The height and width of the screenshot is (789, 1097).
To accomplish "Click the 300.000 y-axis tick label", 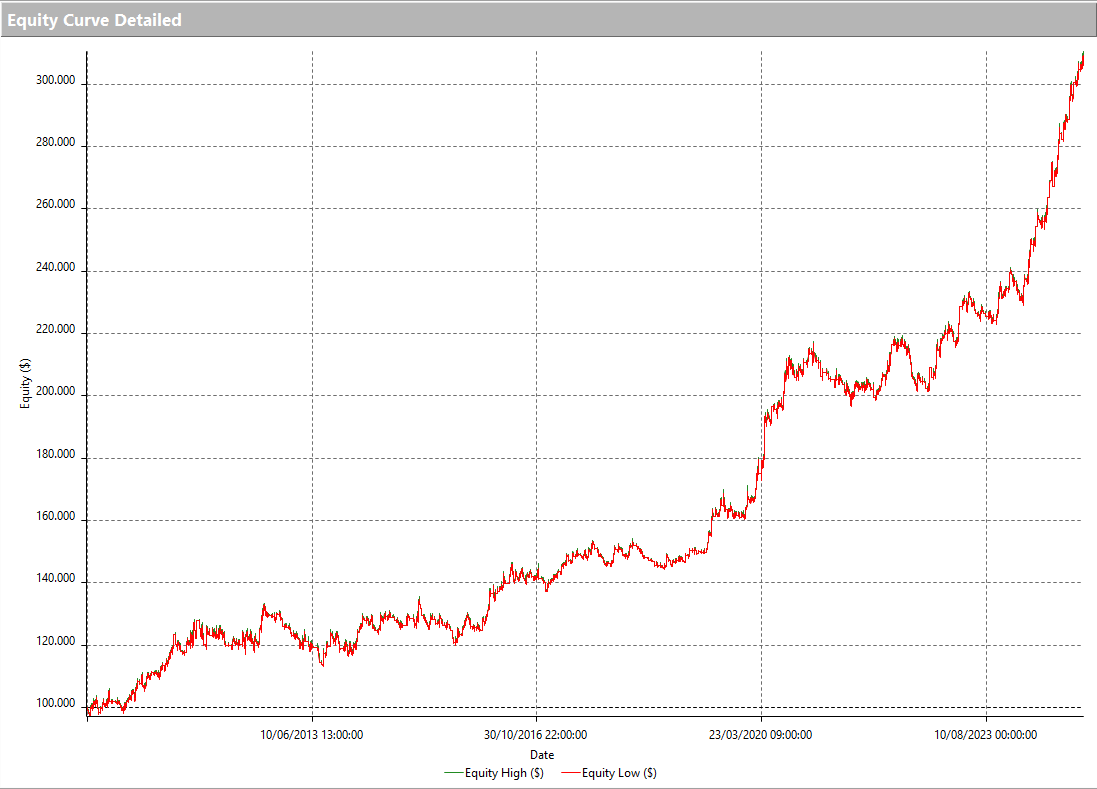I will pos(57,79).
